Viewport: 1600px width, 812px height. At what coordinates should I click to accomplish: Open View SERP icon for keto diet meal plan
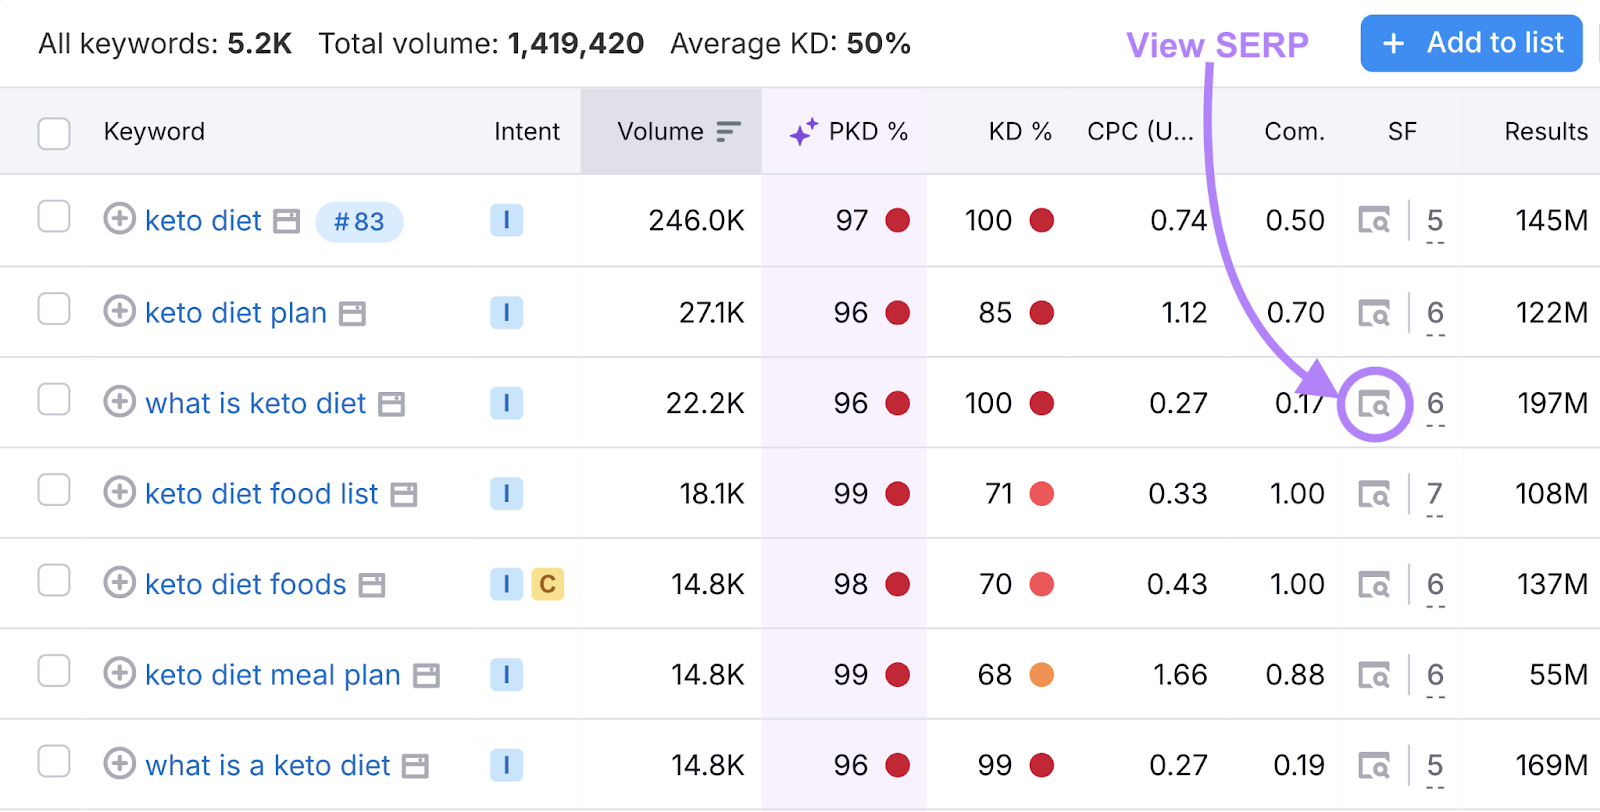(x=1374, y=676)
